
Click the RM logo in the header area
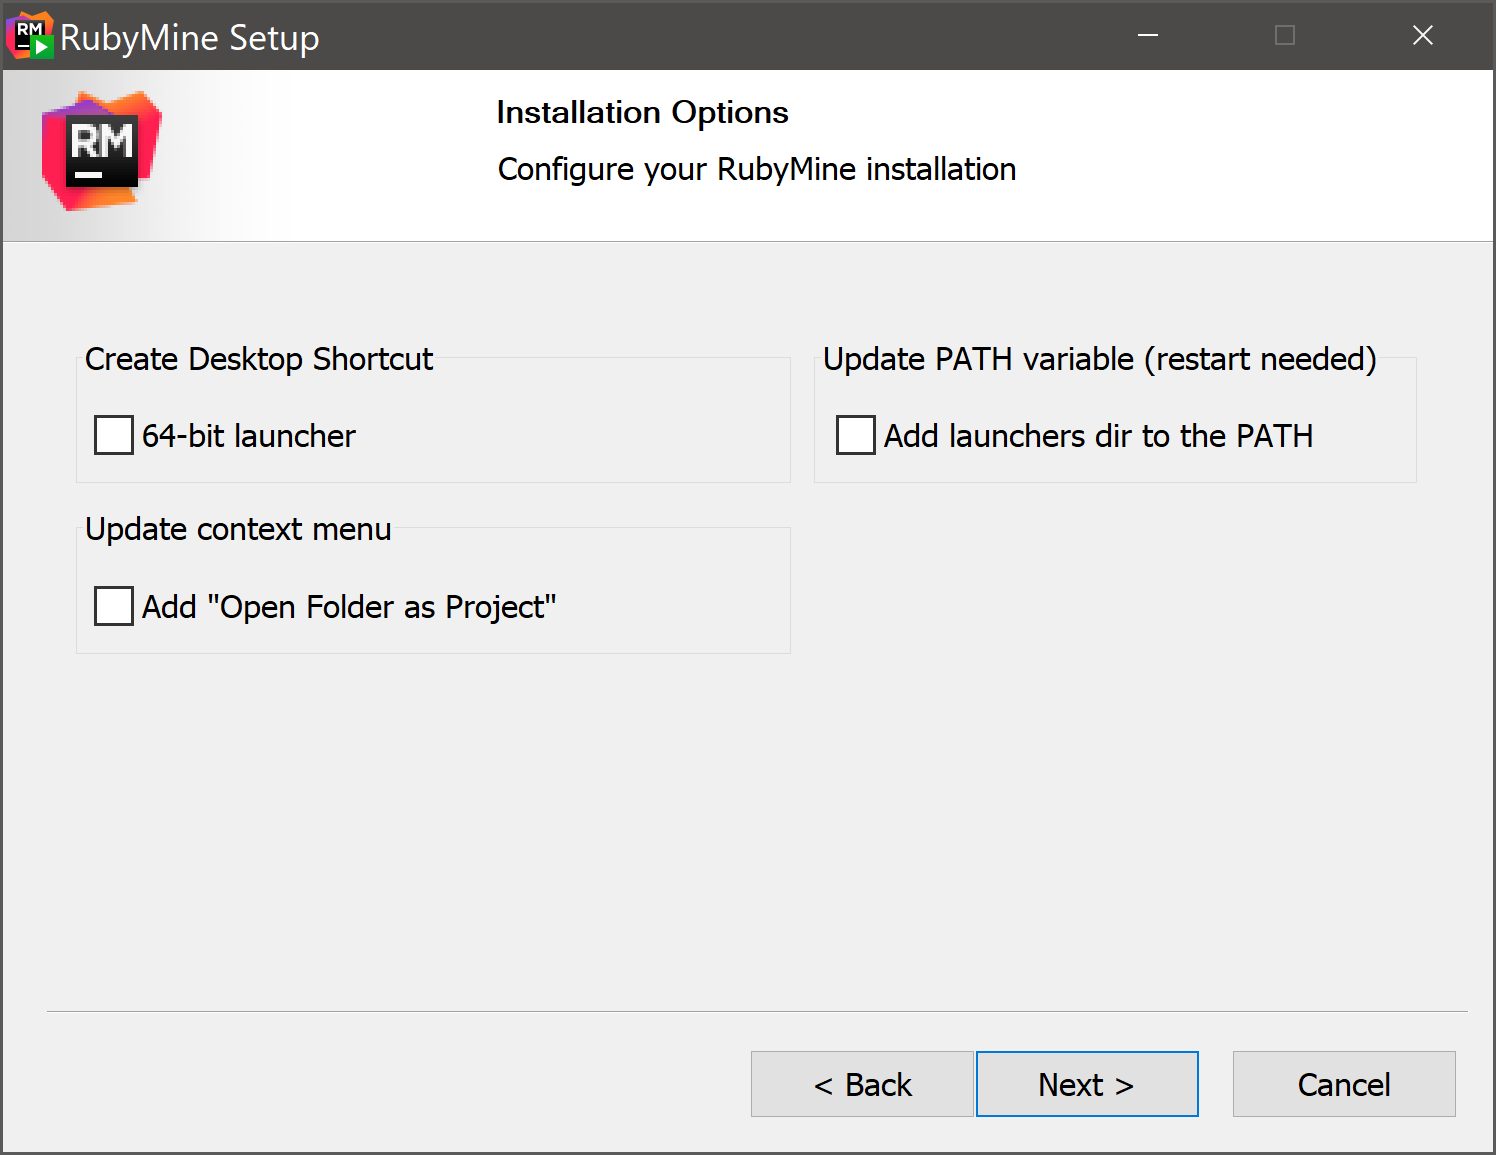coord(101,152)
